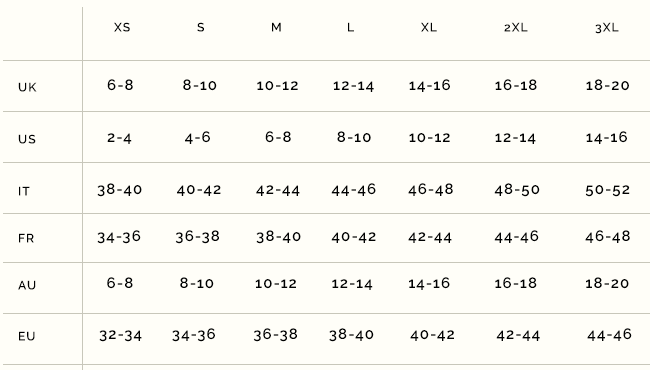
Task: Click the US row label
Action: [27, 139]
